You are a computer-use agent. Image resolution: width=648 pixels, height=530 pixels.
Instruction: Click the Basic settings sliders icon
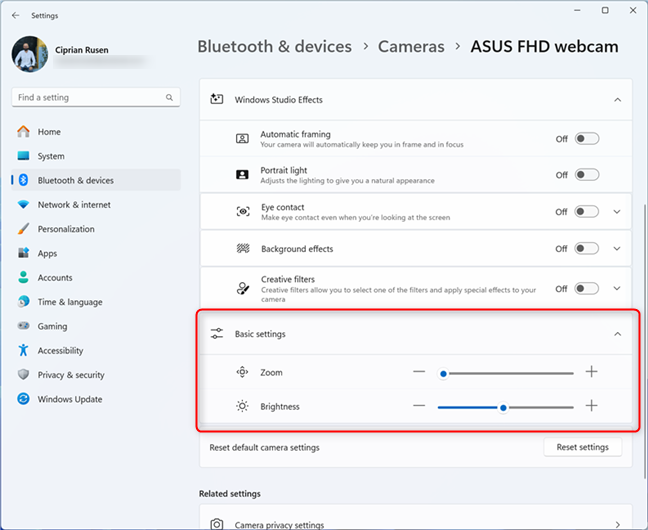[x=217, y=334]
